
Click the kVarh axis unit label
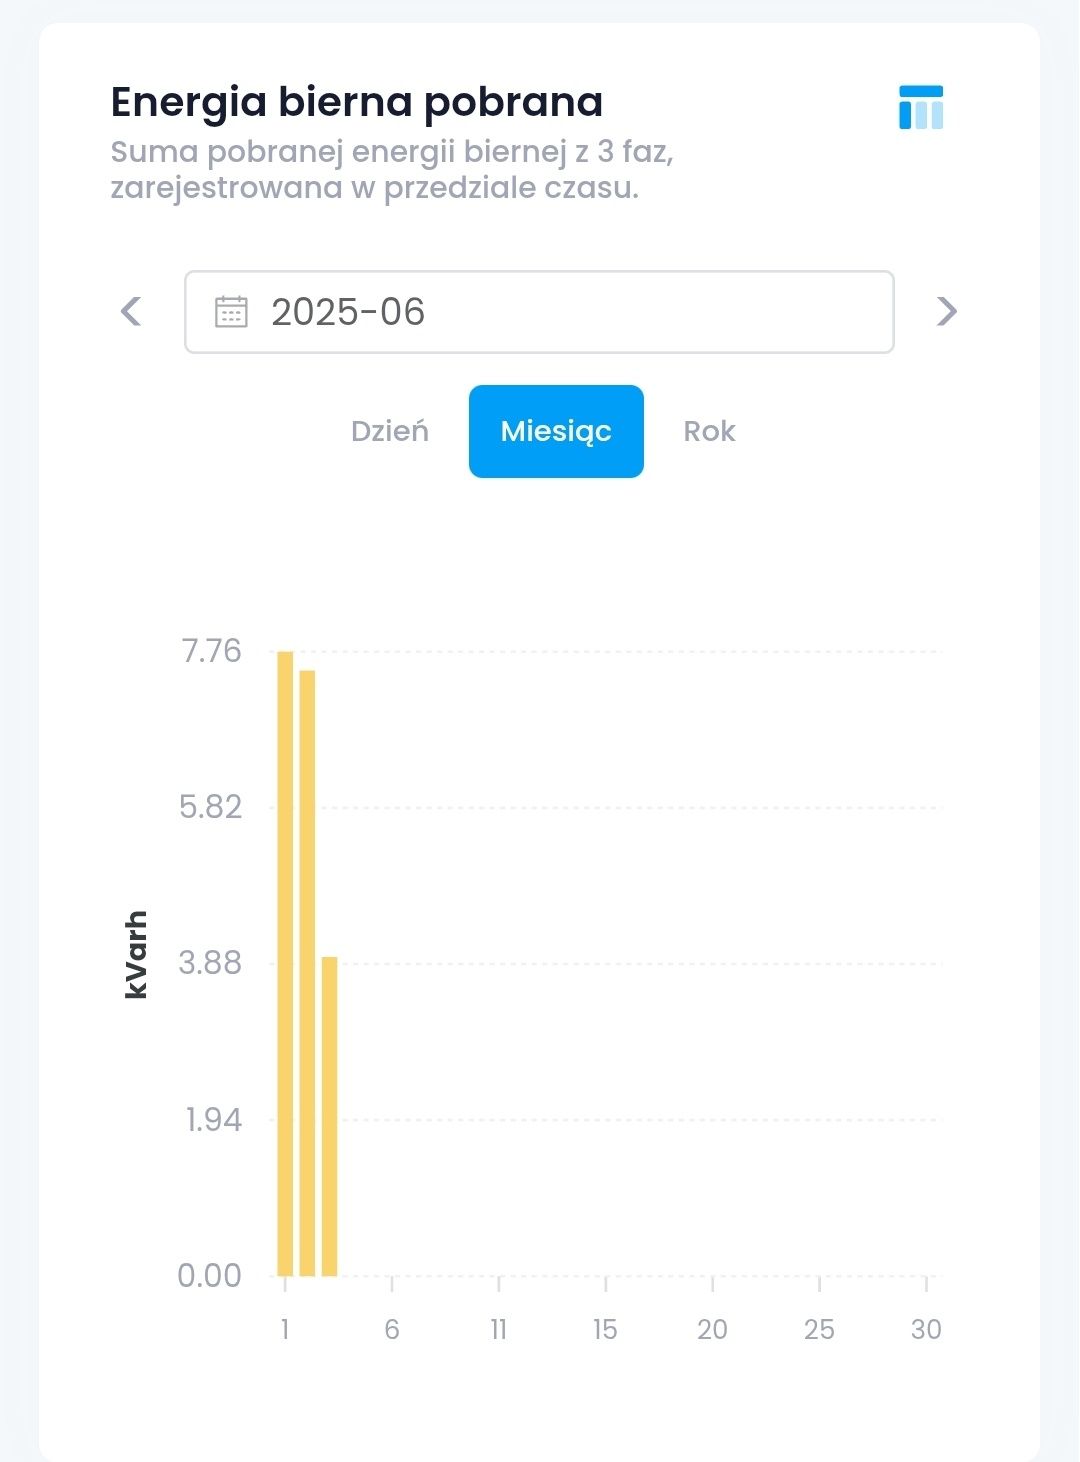136,954
